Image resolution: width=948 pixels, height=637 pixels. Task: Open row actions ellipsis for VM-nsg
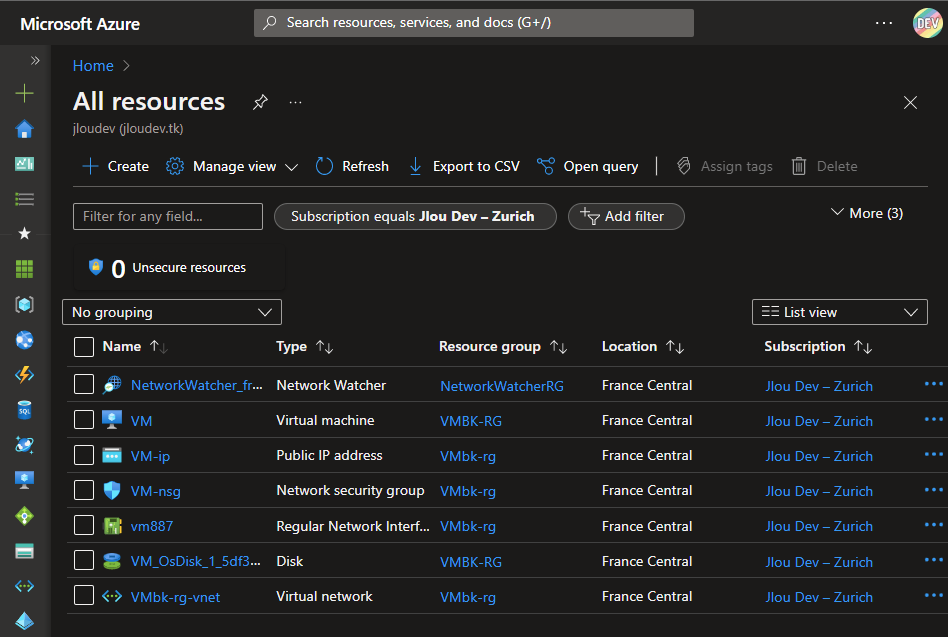(x=933, y=490)
